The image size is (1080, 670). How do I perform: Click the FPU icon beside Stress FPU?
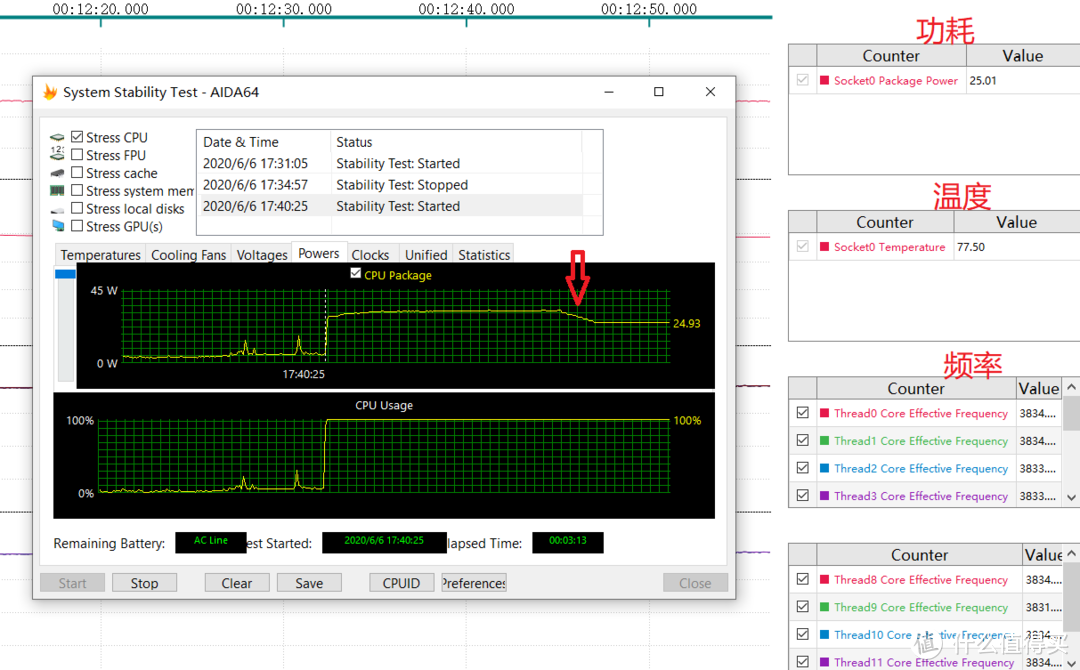57,155
